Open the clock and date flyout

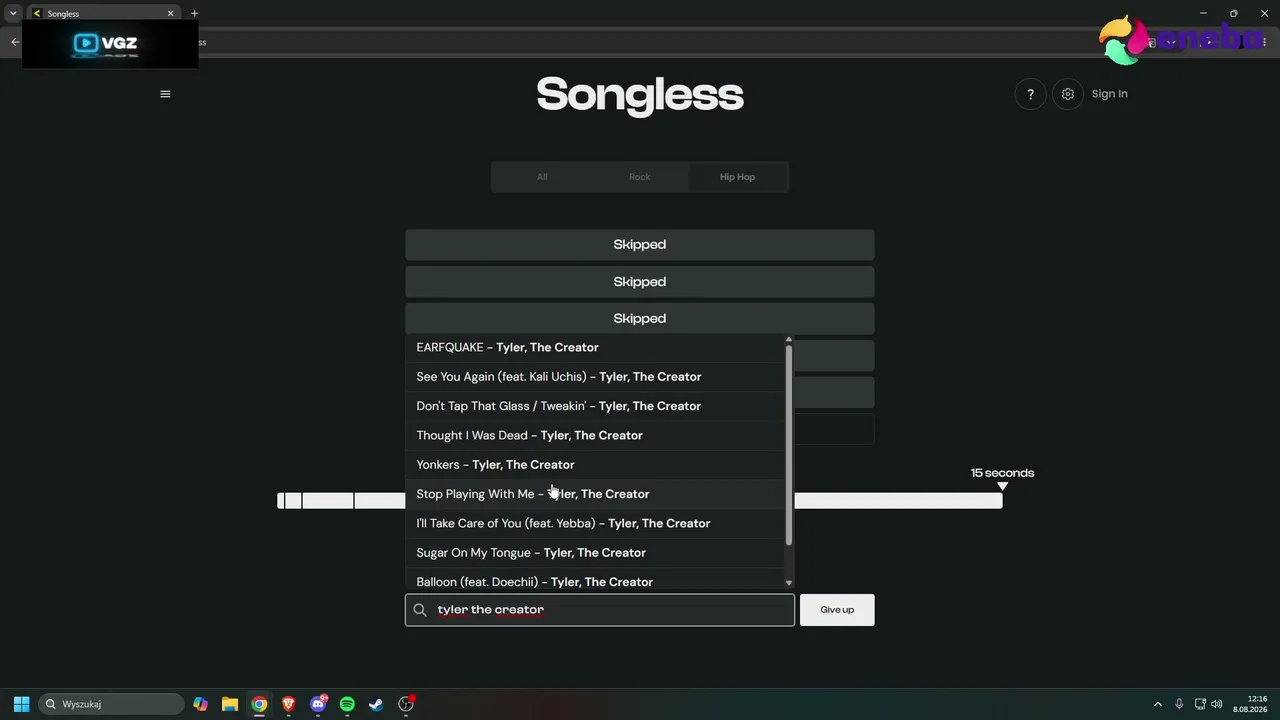click(1251, 704)
